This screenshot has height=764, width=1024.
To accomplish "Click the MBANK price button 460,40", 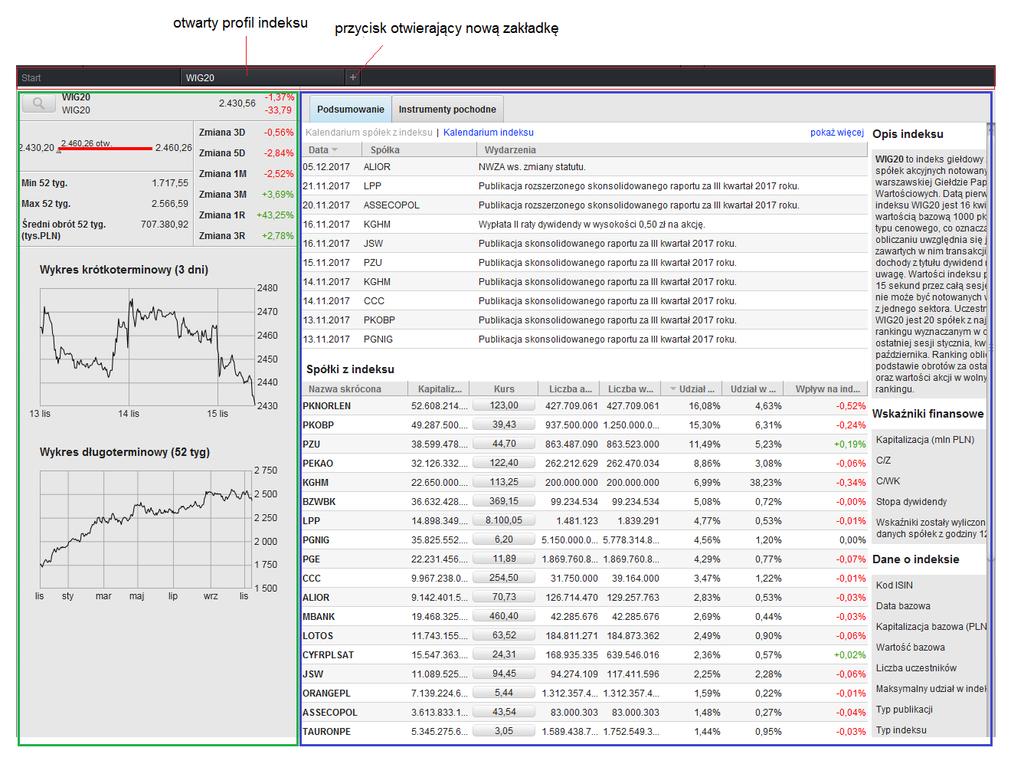I will tap(504, 616).
